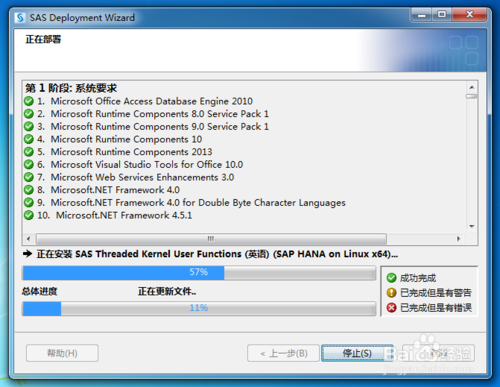This screenshot has height=387, width=500.
Task: Click the '已完成但是有错误' legend text
Action: 436,307
